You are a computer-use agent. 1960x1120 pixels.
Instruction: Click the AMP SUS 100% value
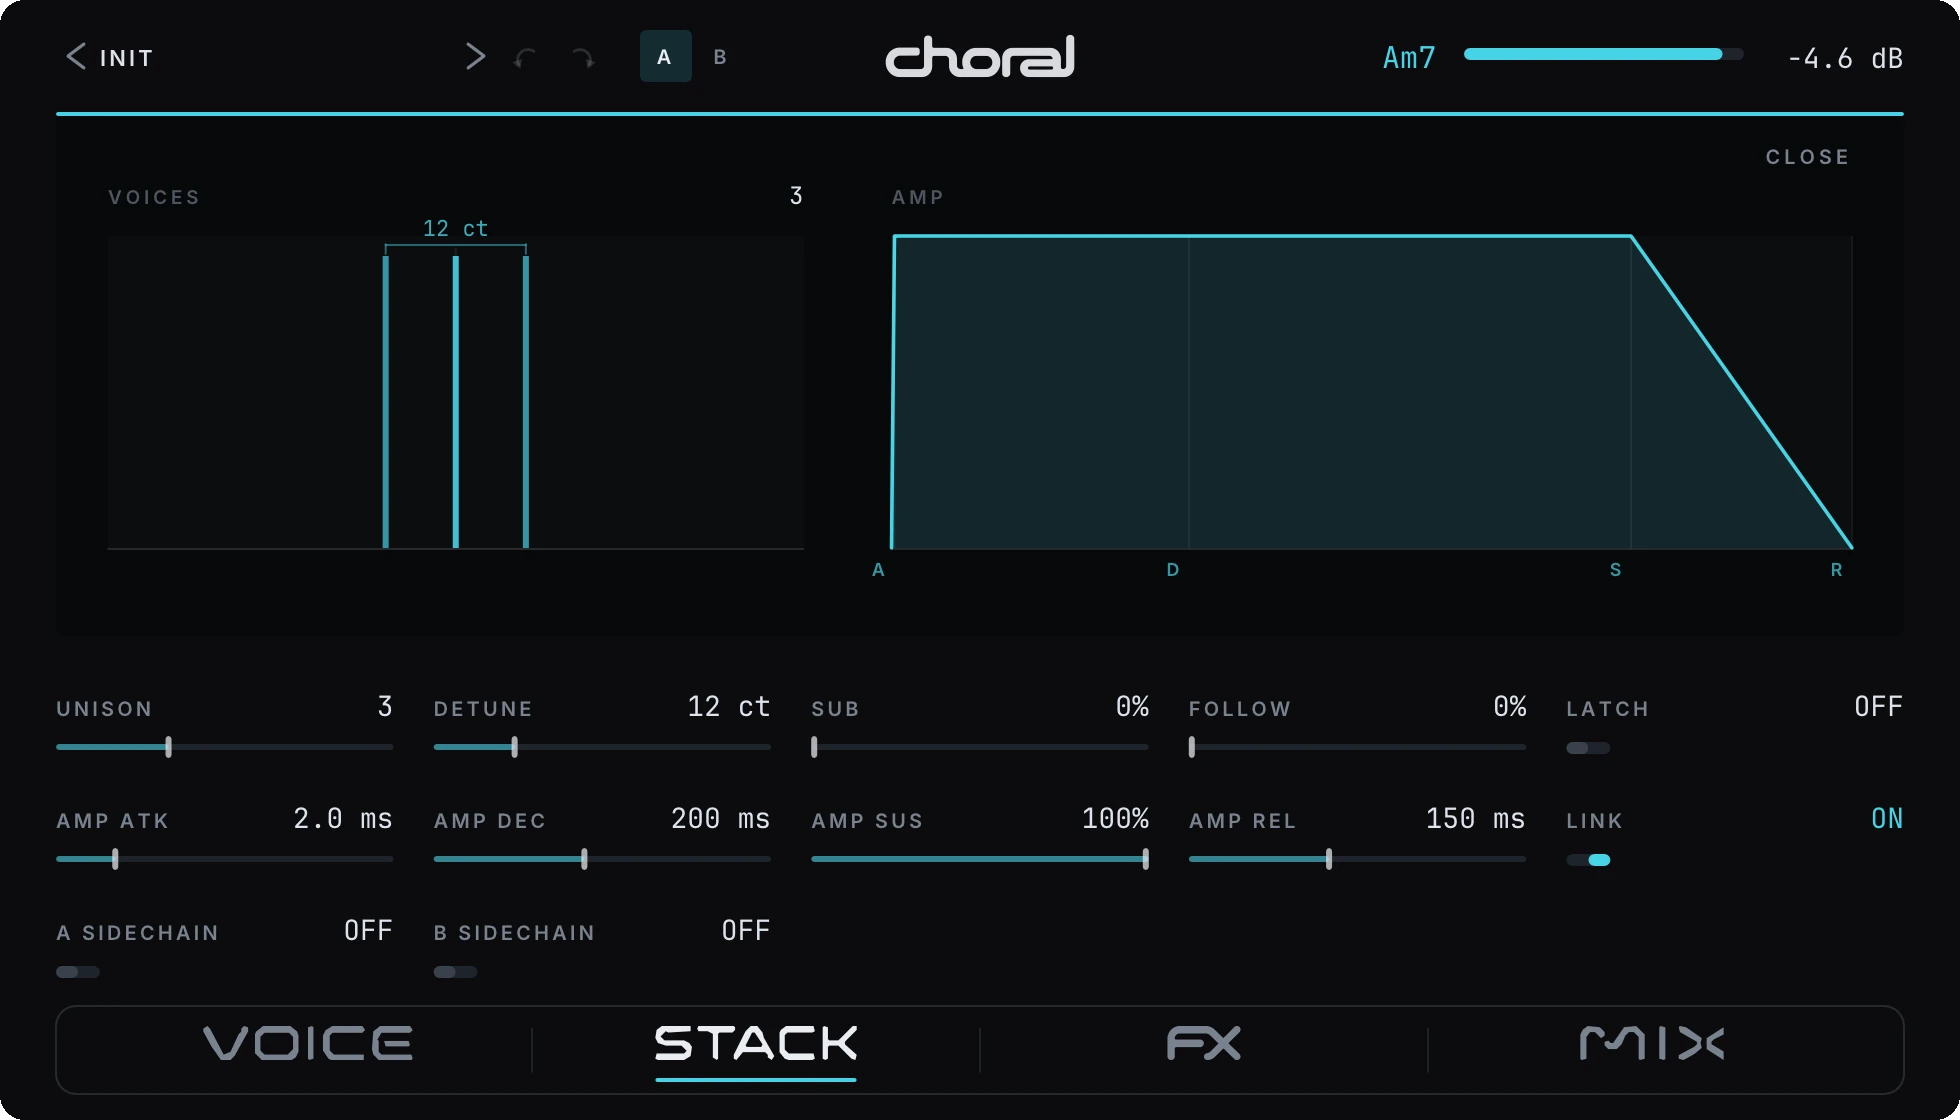(x=1115, y=819)
